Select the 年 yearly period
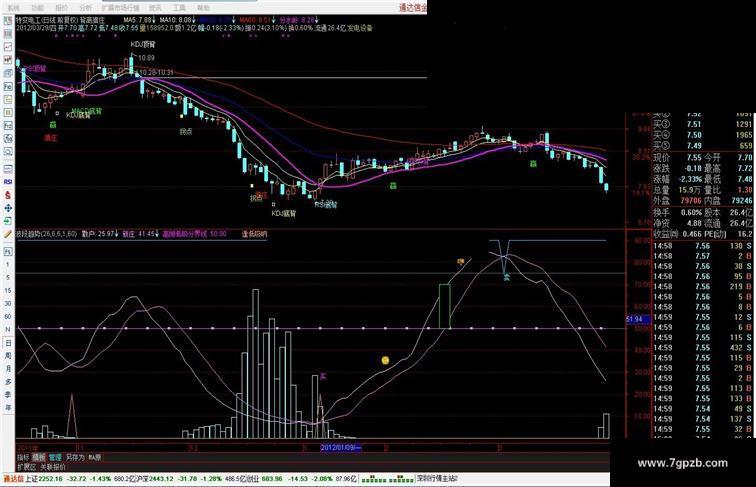The image size is (756, 487). (x=8, y=408)
